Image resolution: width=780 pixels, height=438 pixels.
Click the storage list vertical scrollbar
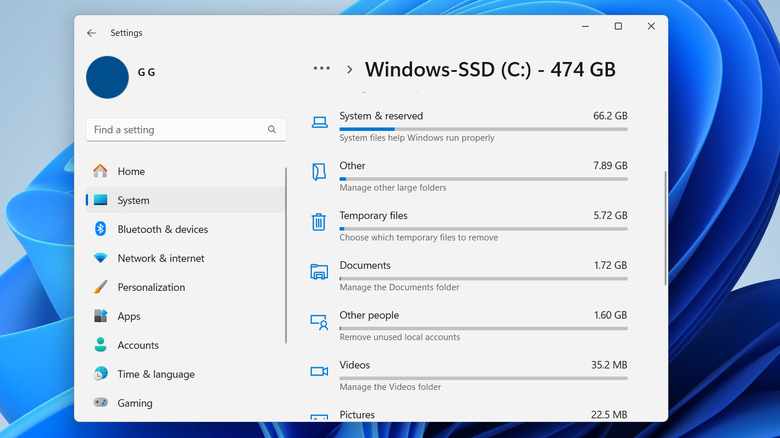click(x=665, y=230)
